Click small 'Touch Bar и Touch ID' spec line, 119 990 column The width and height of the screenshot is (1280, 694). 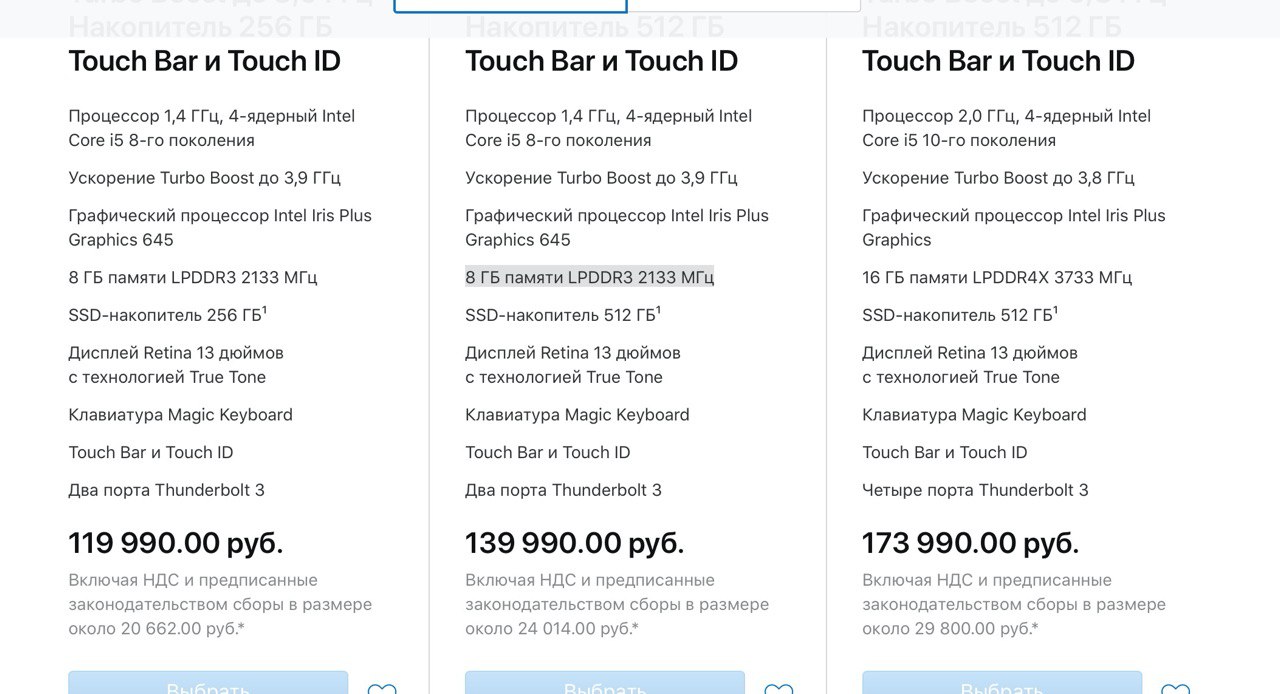(x=151, y=452)
